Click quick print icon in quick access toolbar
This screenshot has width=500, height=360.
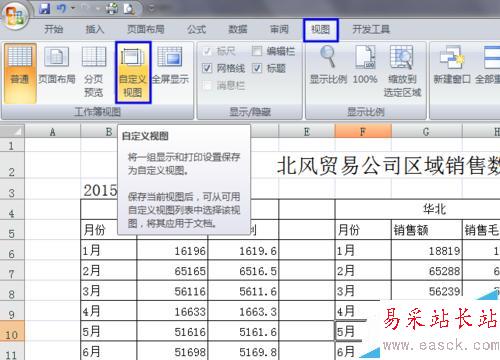(x=112, y=9)
